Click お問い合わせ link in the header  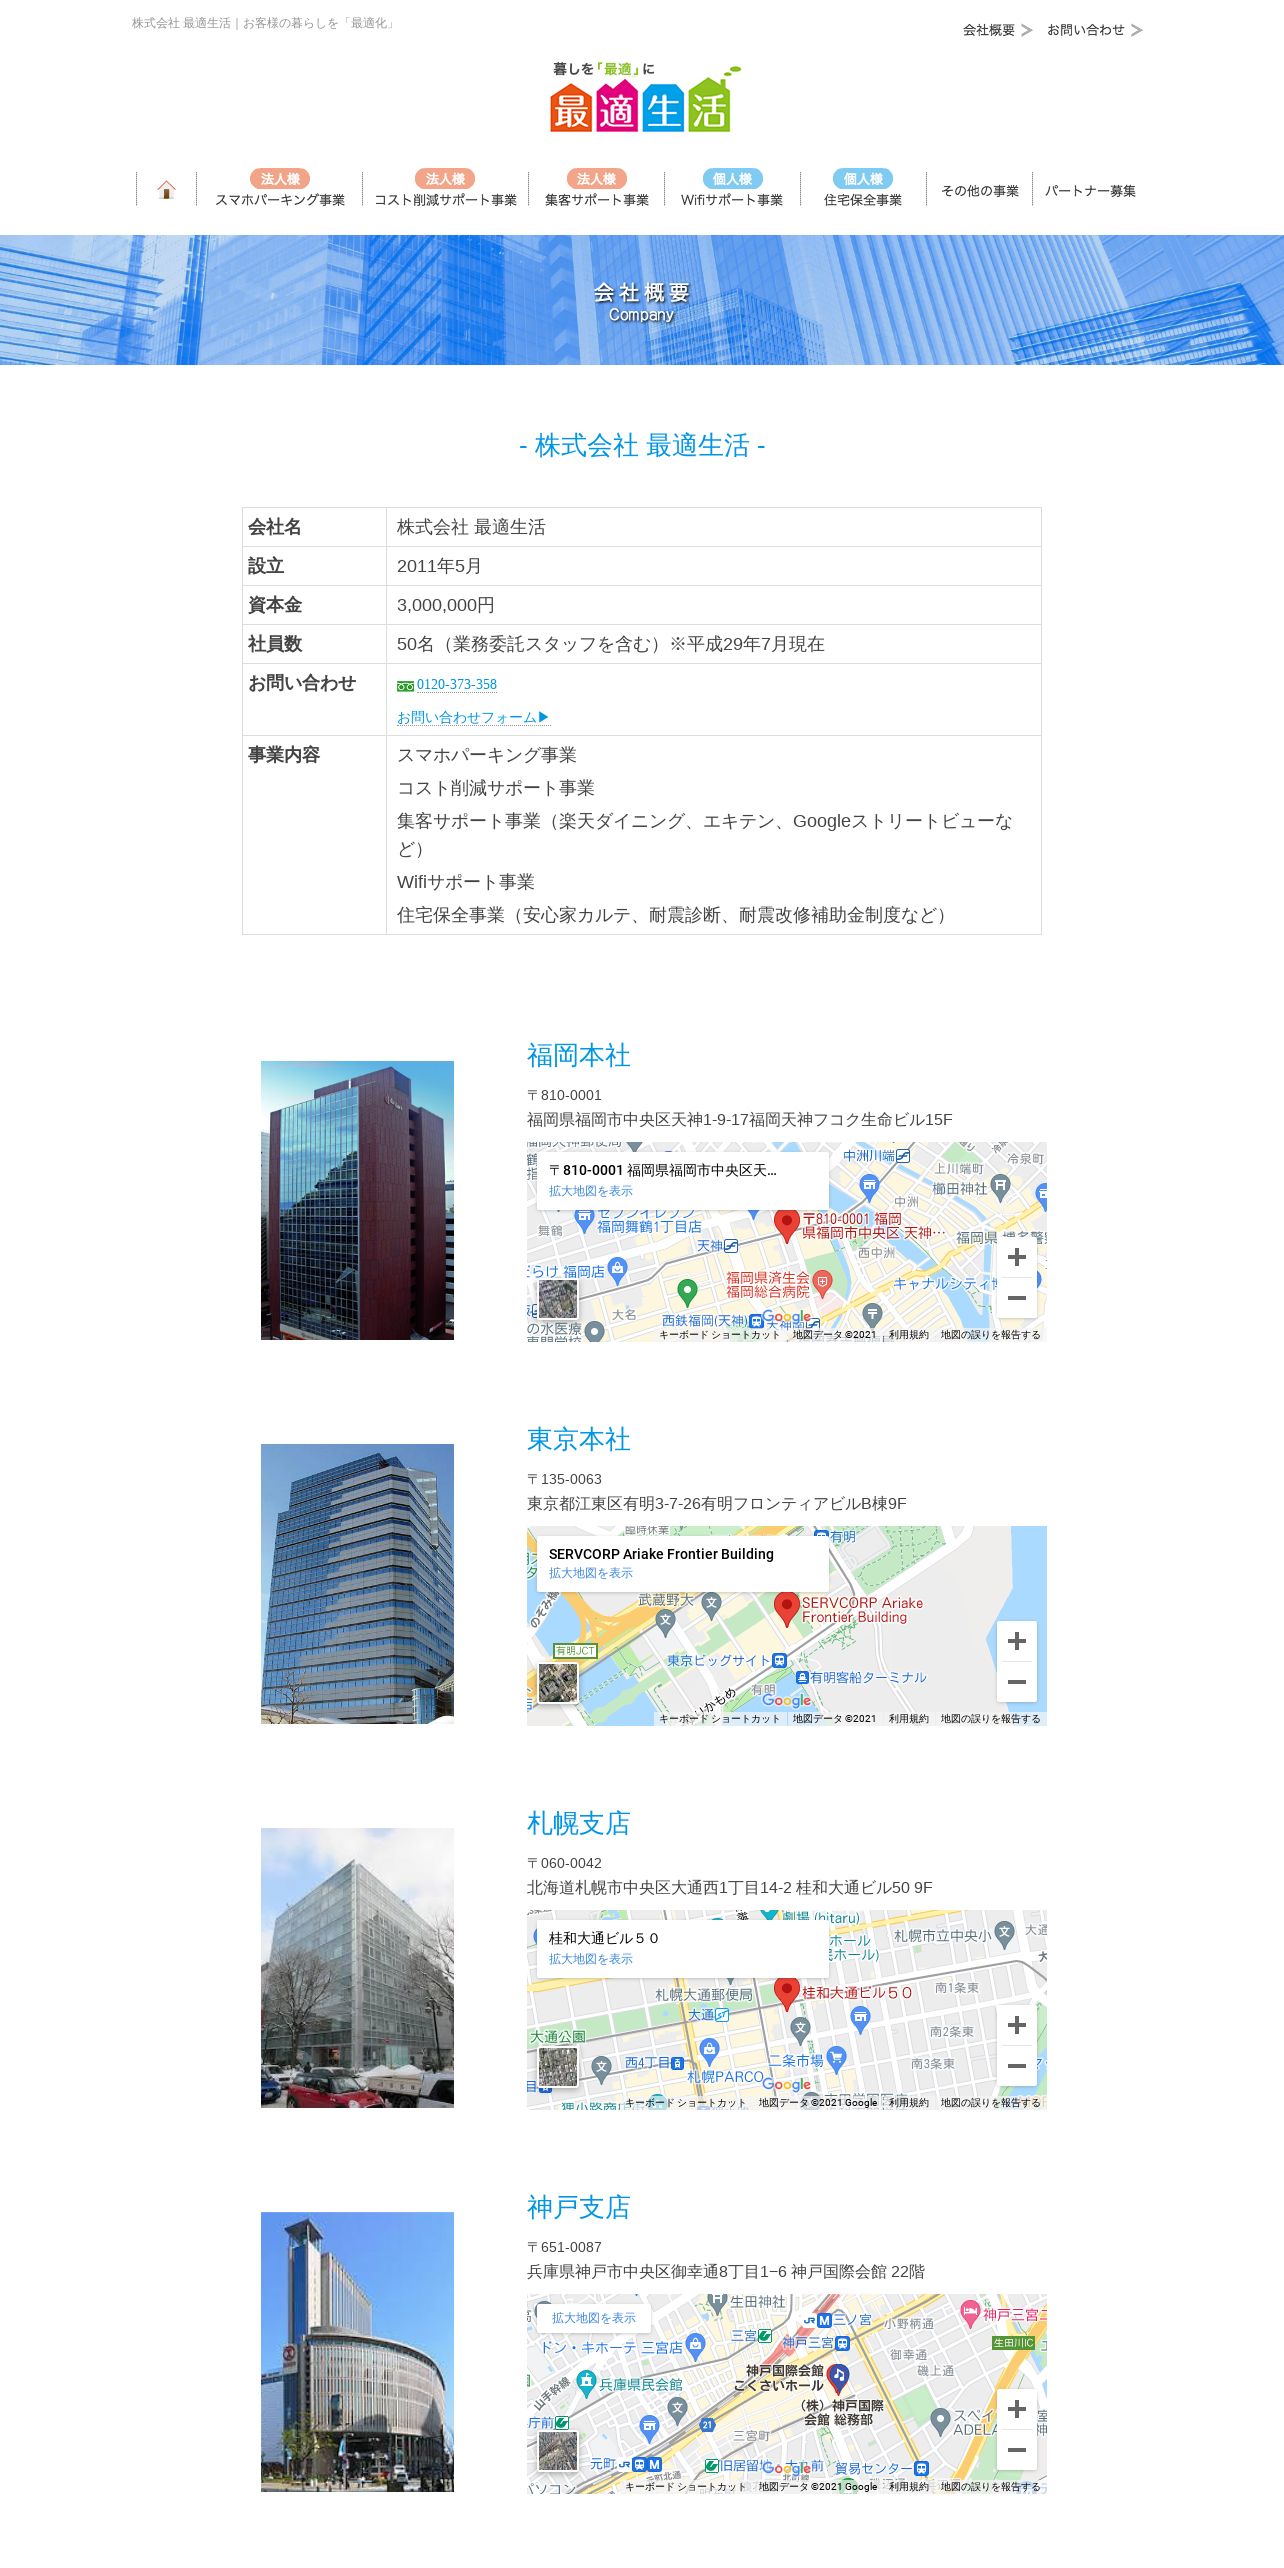(1094, 30)
